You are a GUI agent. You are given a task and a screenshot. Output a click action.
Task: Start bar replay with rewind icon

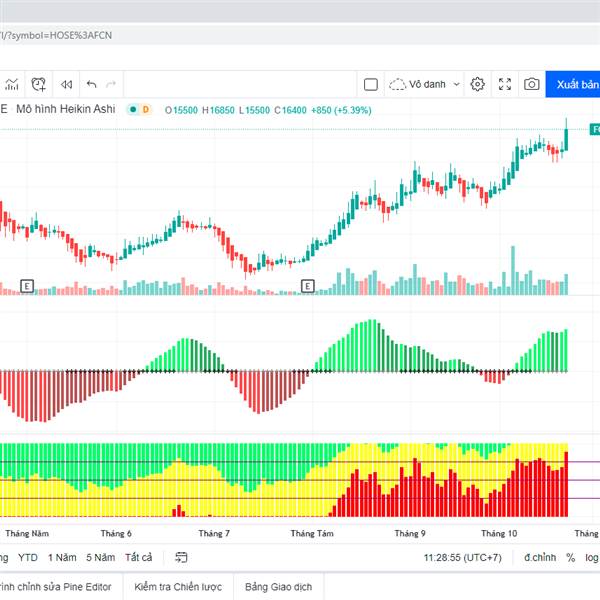pos(66,84)
